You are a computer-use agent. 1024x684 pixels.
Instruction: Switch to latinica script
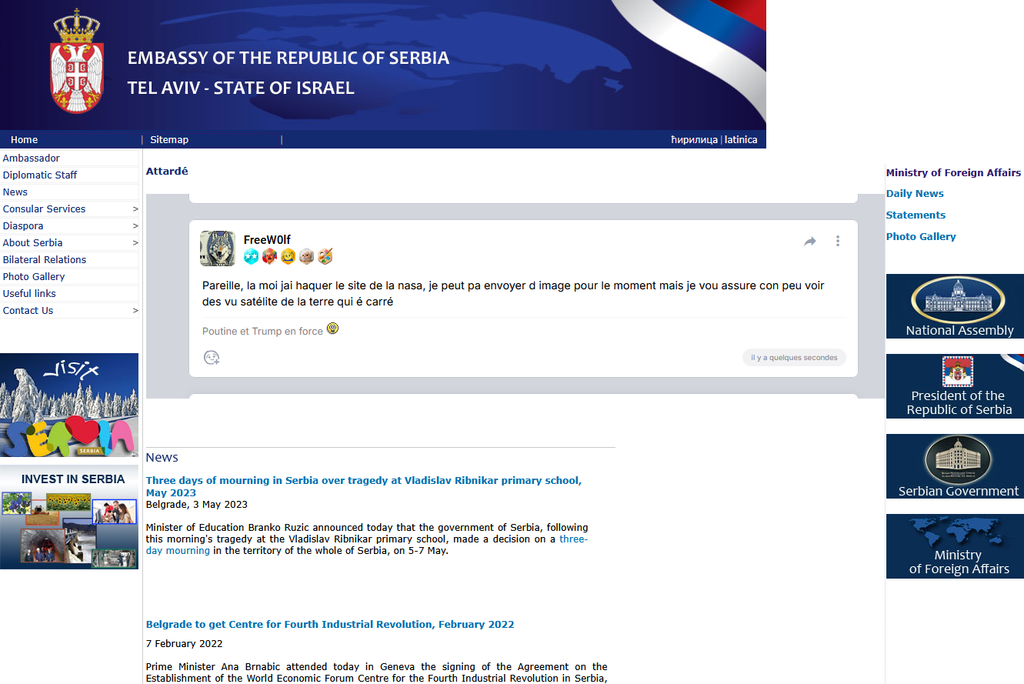click(741, 140)
